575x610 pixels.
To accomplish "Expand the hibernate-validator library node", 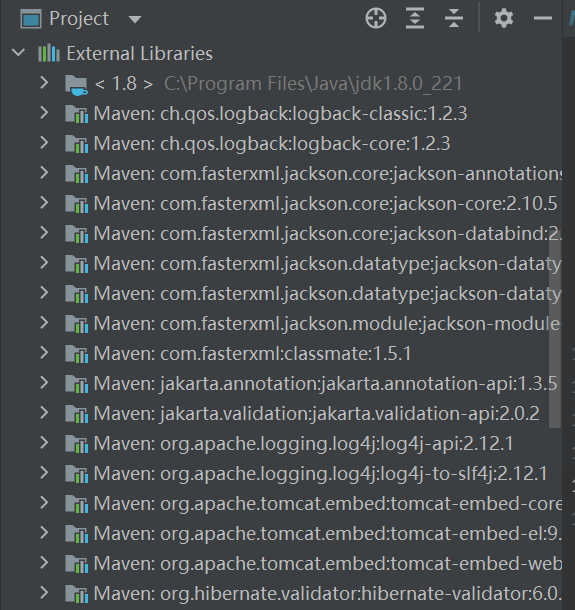I will coord(44,592).
